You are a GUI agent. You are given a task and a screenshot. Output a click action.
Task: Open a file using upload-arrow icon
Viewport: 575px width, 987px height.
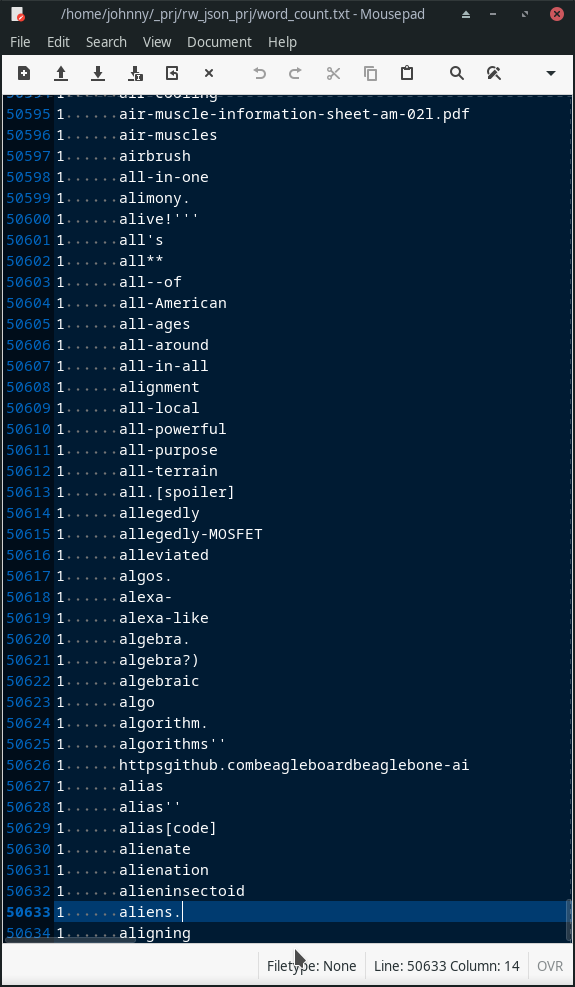[x=60, y=74]
